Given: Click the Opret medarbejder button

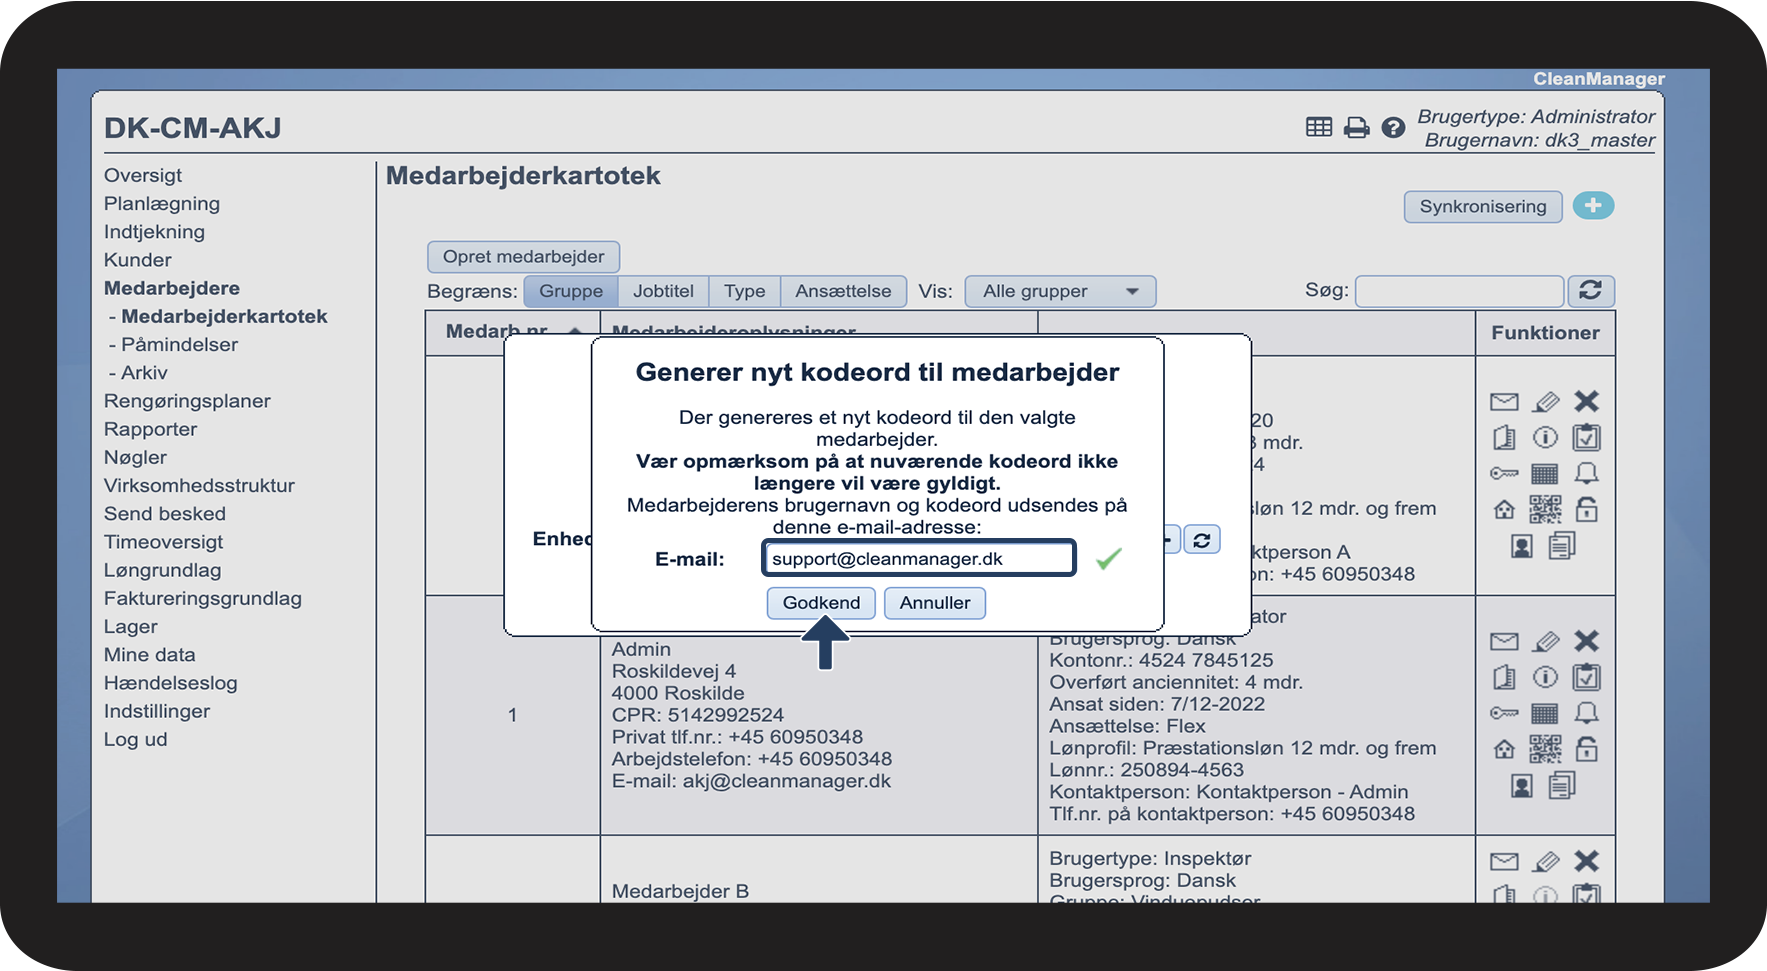Looking at the screenshot, I should tap(523, 256).
